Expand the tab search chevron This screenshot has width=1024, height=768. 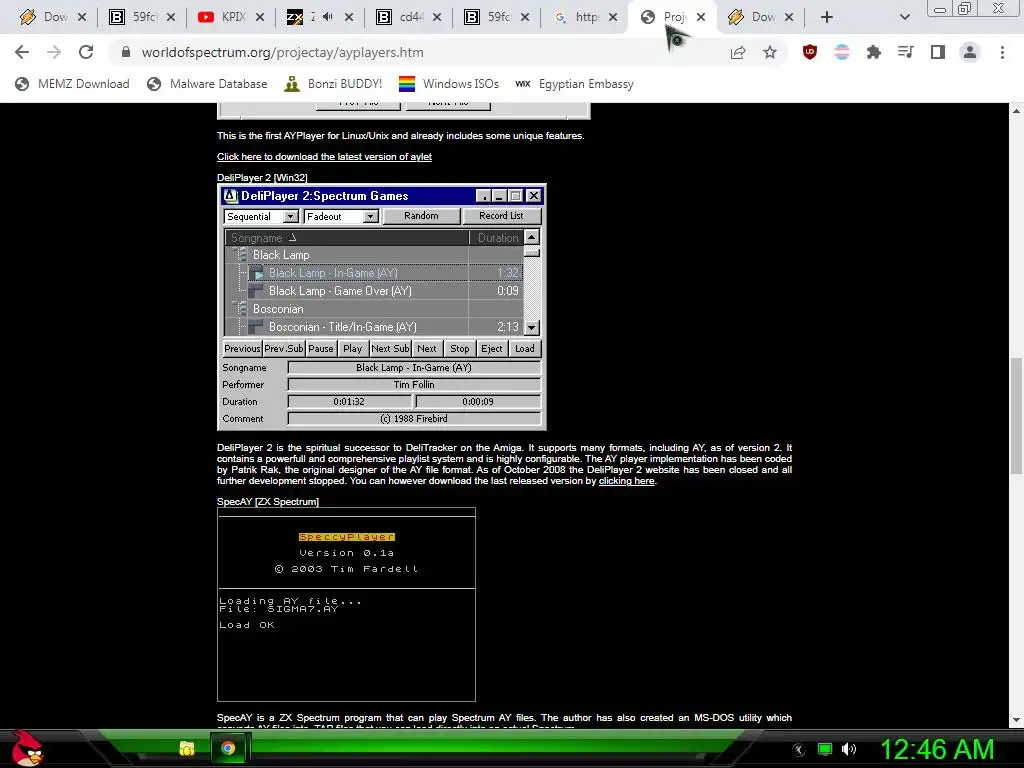point(904,17)
